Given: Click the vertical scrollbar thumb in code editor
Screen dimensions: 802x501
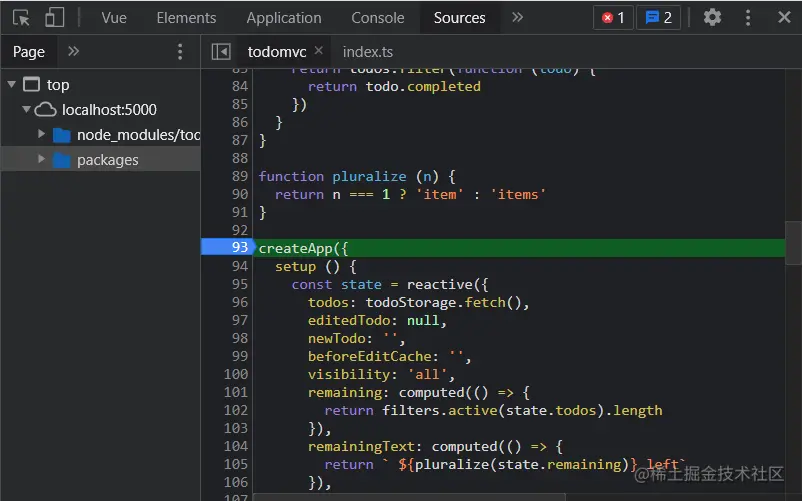Looking at the screenshot, I should pyautogui.click(x=793, y=243).
